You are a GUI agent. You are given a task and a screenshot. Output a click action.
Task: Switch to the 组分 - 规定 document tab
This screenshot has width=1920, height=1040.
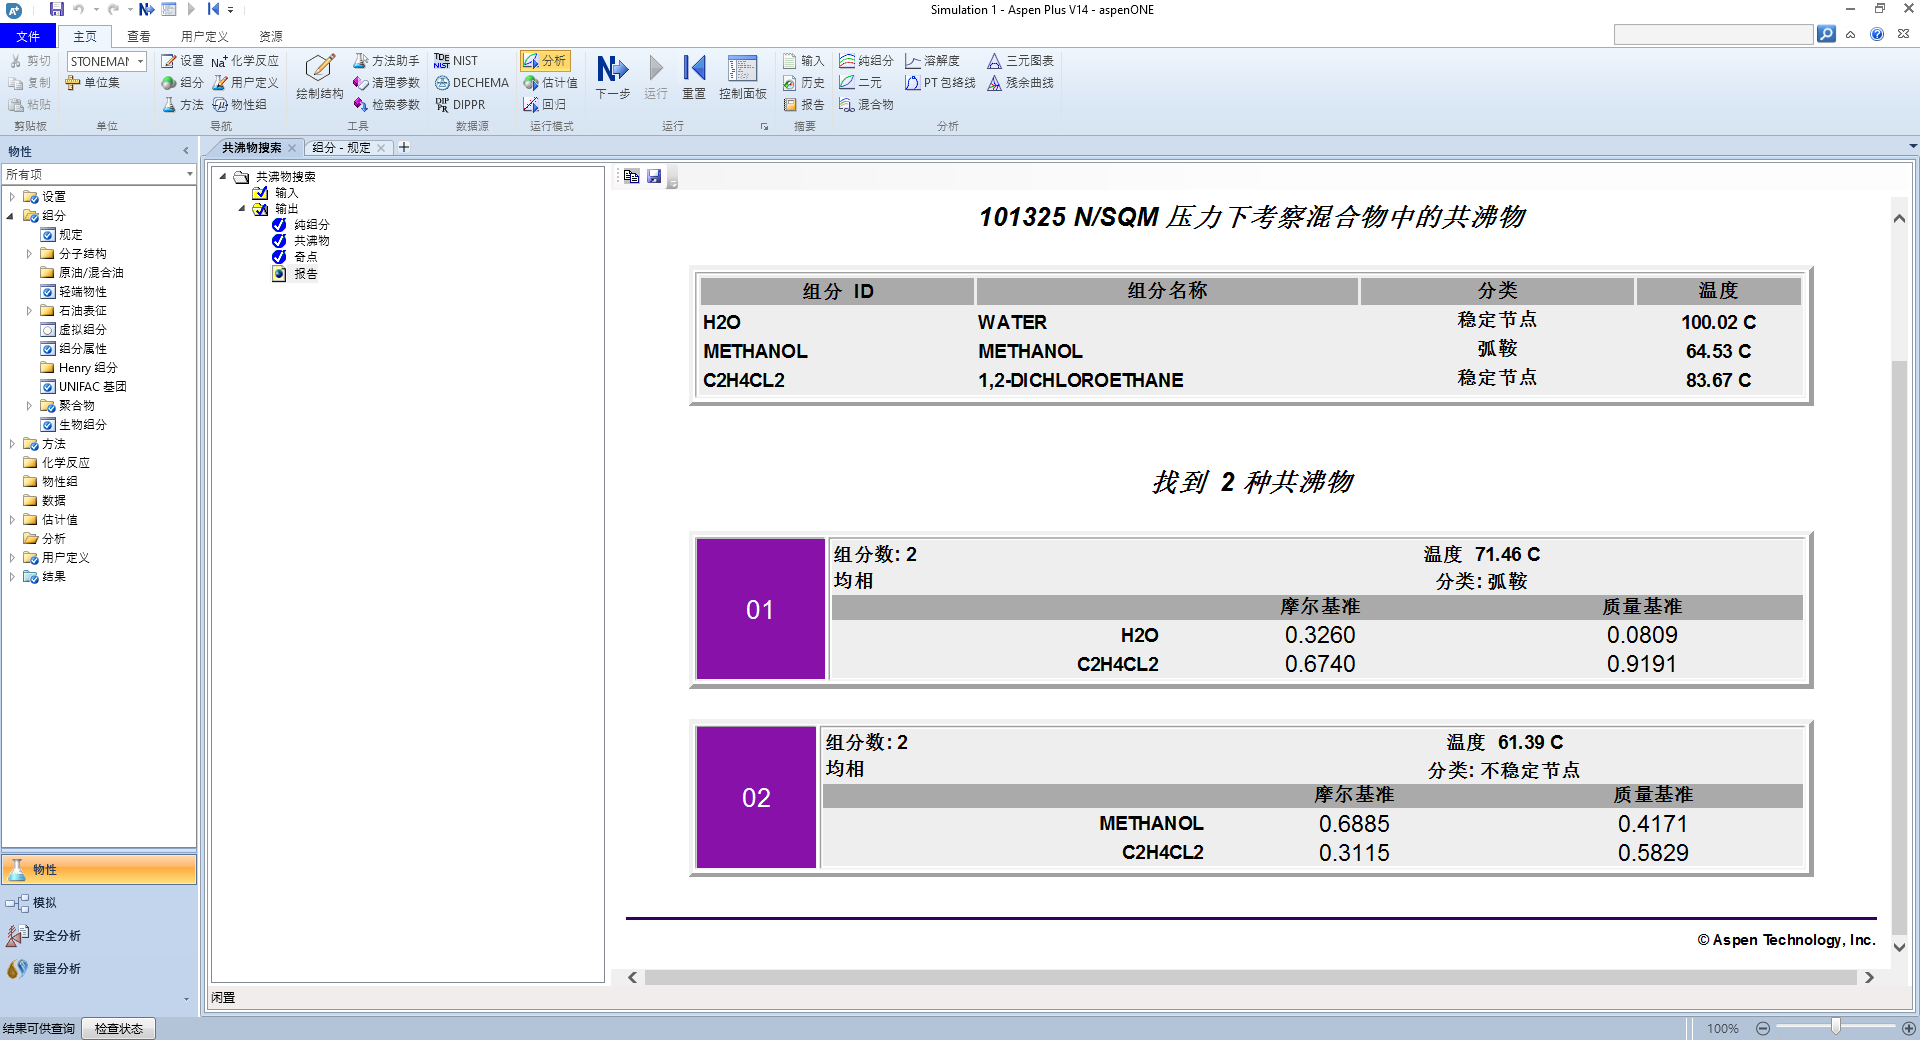click(x=341, y=148)
